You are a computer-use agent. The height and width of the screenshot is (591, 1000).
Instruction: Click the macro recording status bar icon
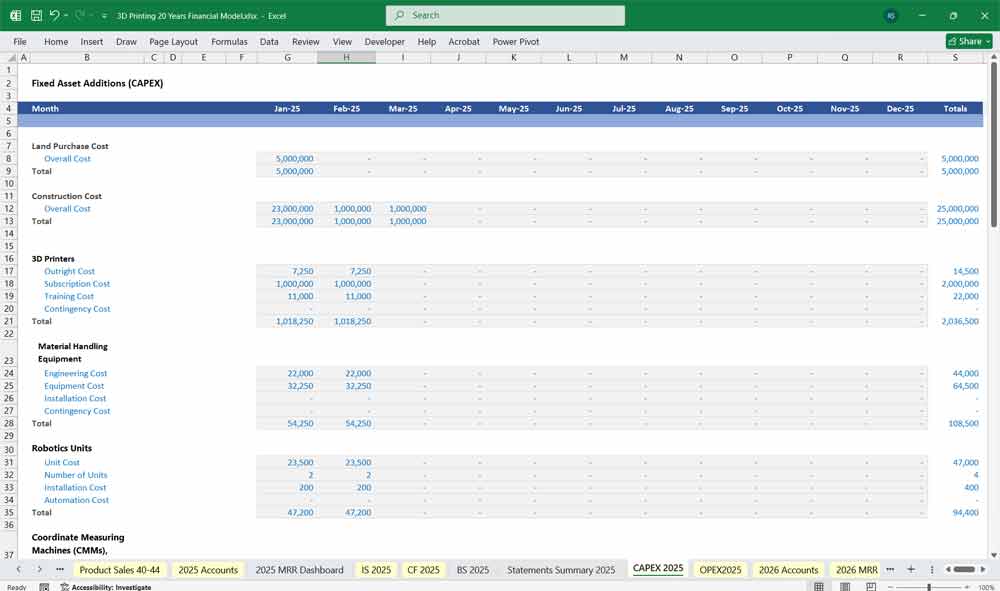click(x=45, y=587)
